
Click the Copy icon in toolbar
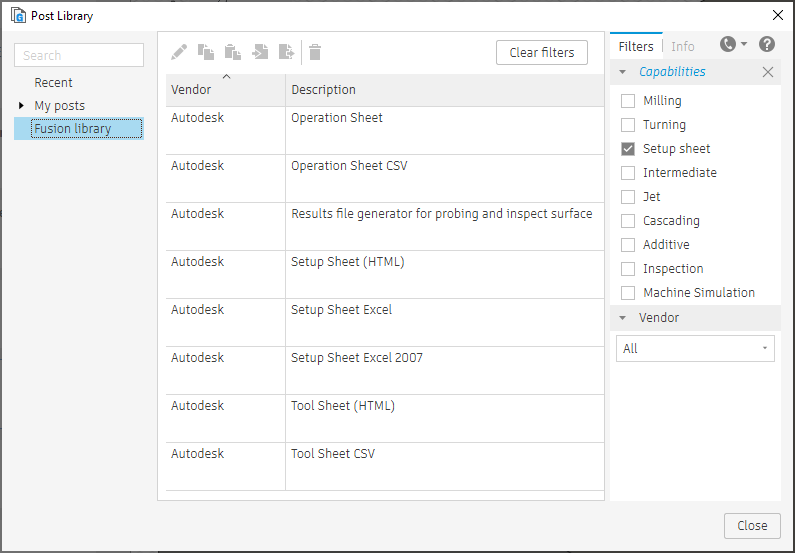[206, 52]
